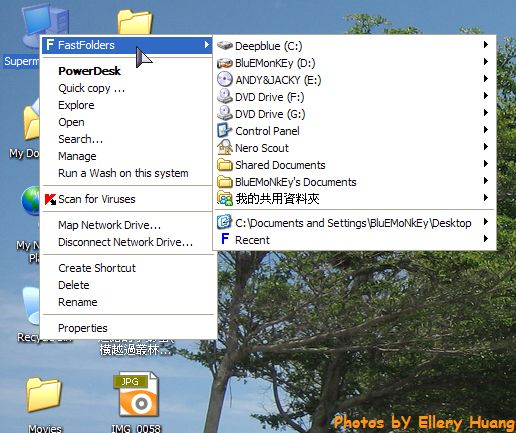This screenshot has width=516, height=433.
Task: Click the blue F icon beside Recent
Action: click(225, 239)
